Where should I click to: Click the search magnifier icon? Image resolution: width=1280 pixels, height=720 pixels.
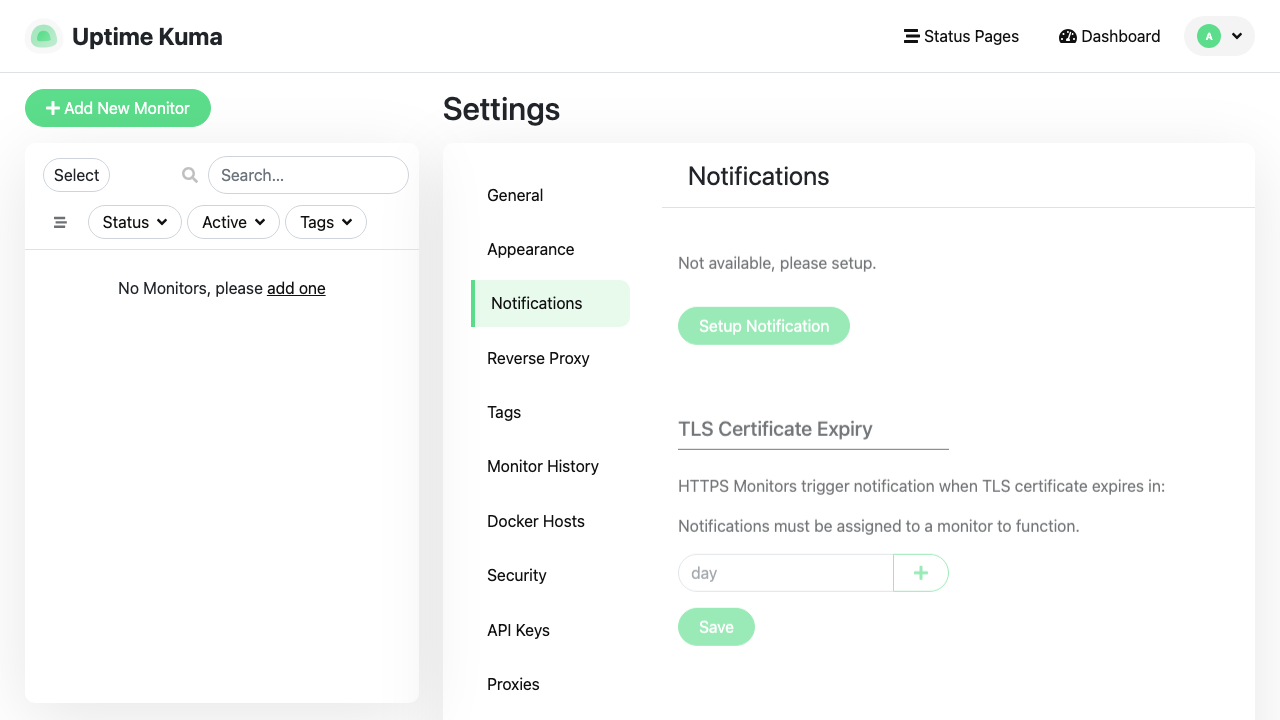[190, 175]
